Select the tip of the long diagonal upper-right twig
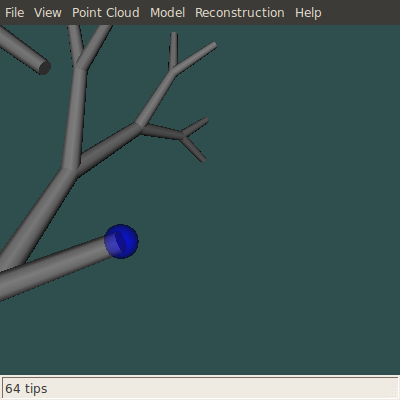400x400 pixels. coord(214,45)
